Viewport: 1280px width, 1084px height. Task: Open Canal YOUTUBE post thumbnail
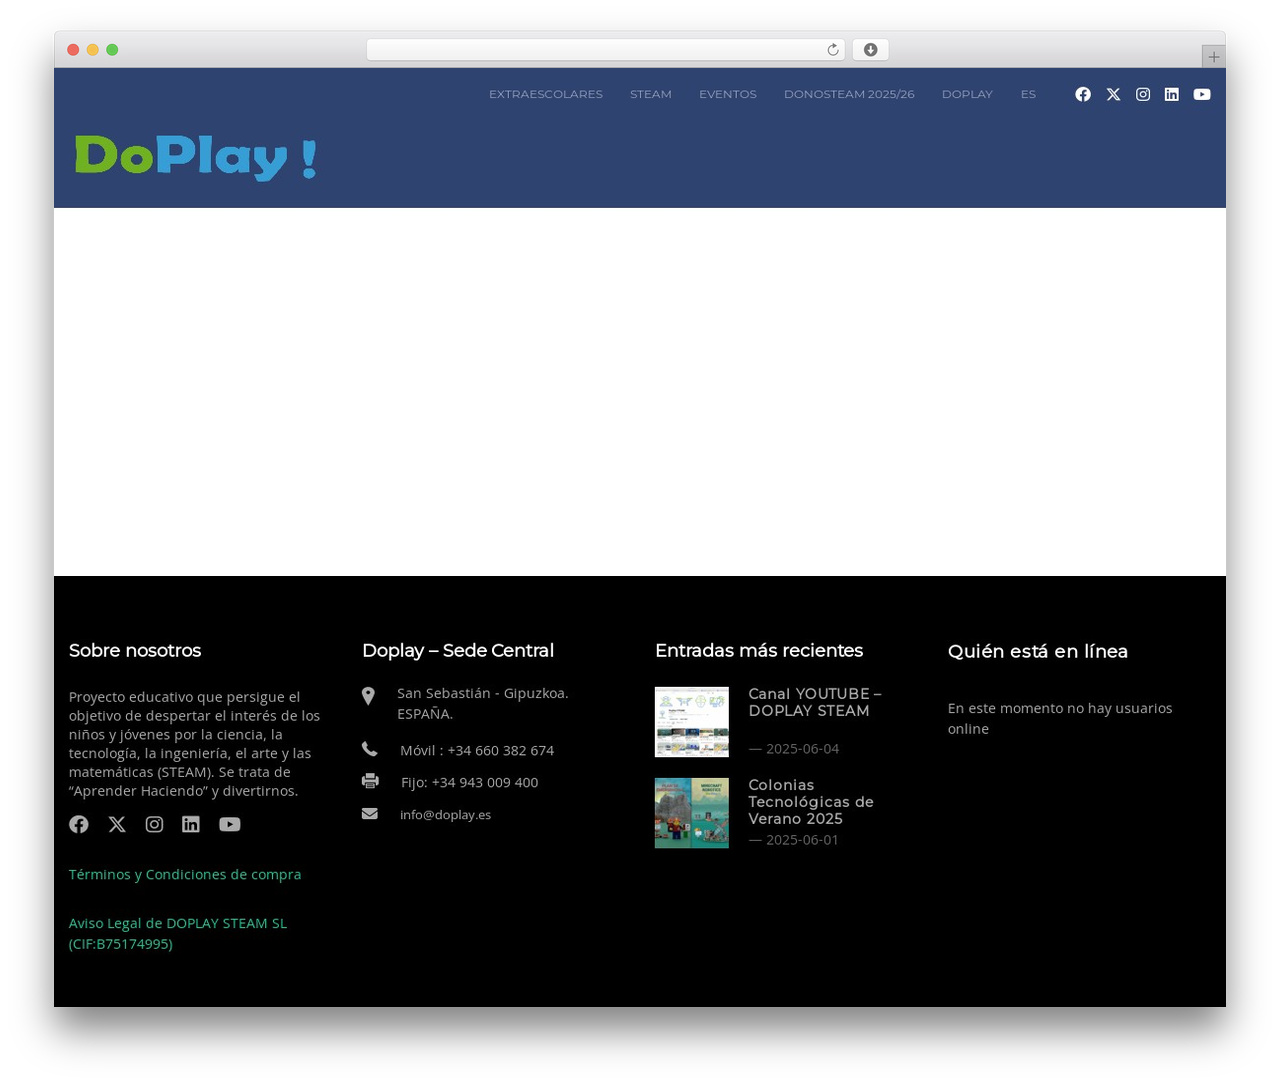click(x=692, y=722)
